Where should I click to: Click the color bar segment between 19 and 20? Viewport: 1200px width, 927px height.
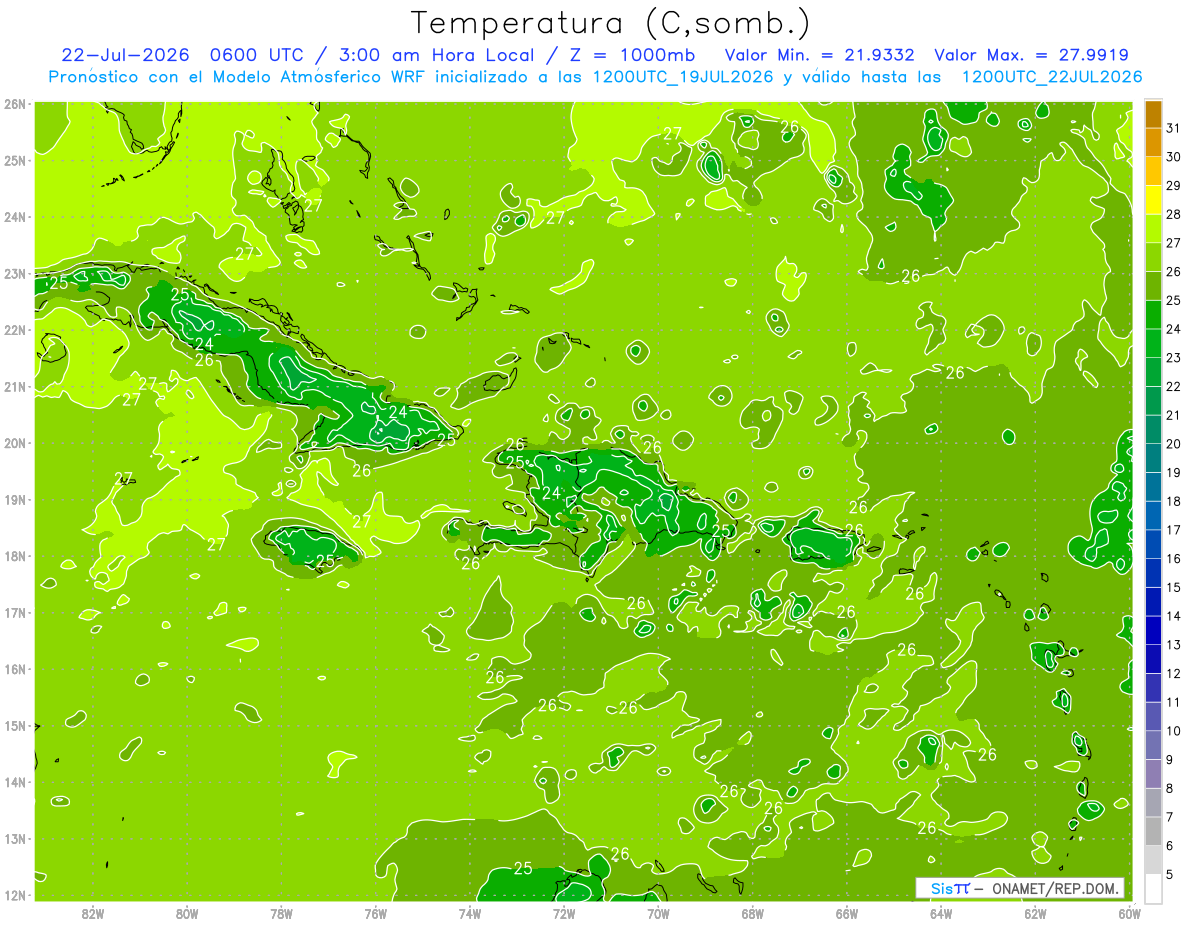(1153, 458)
